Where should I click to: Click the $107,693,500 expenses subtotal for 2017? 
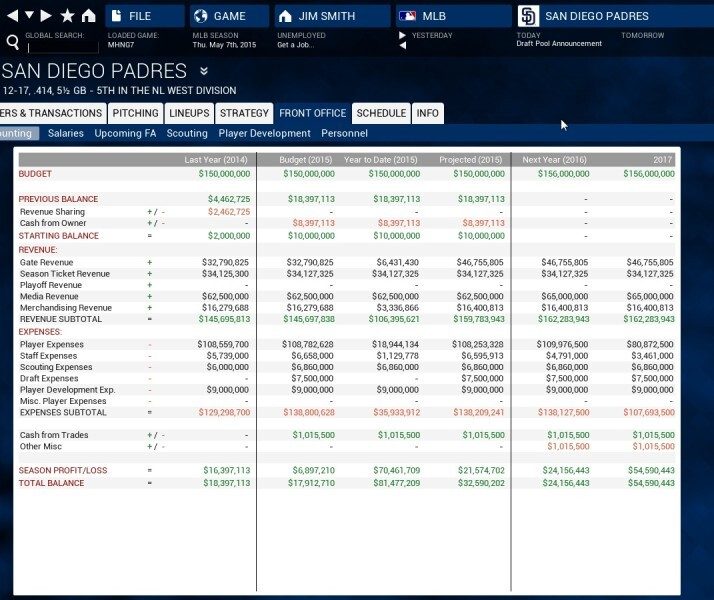(x=649, y=412)
